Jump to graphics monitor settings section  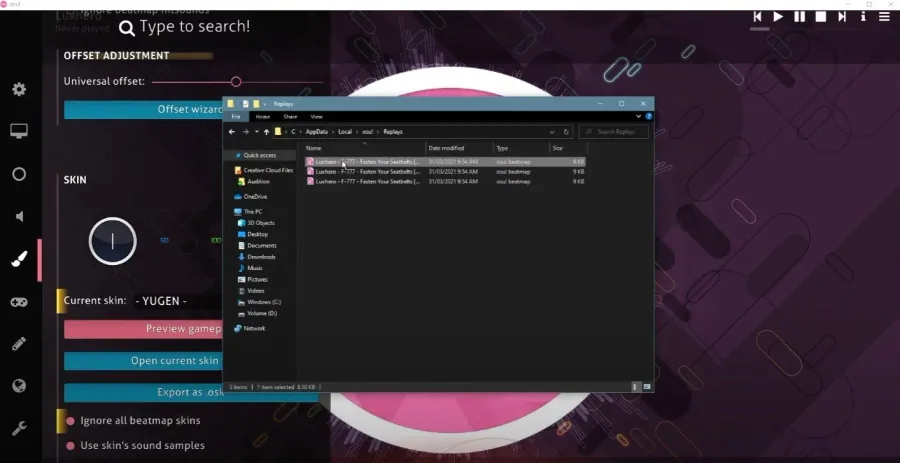pyautogui.click(x=19, y=131)
